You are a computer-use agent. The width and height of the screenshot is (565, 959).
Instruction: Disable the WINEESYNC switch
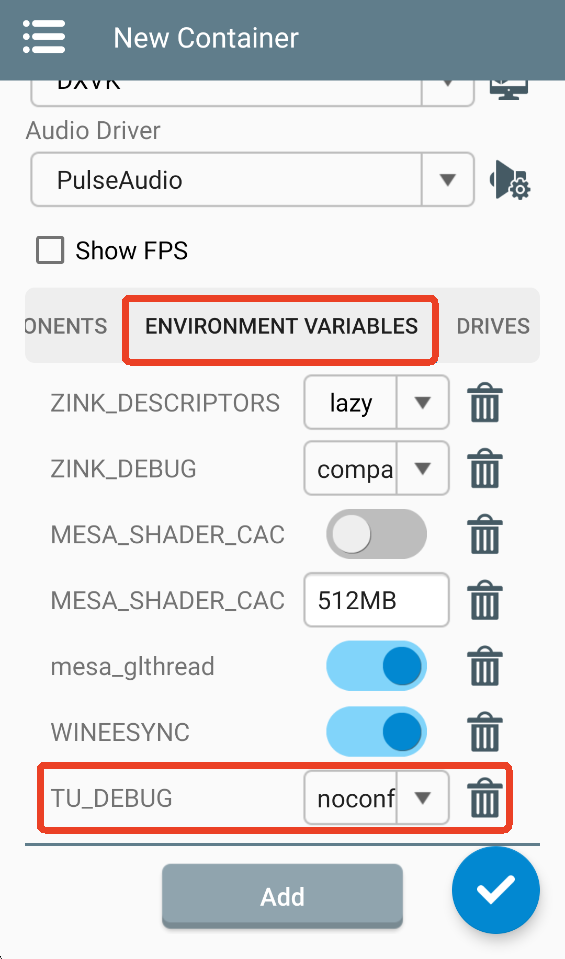[x=376, y=731]
